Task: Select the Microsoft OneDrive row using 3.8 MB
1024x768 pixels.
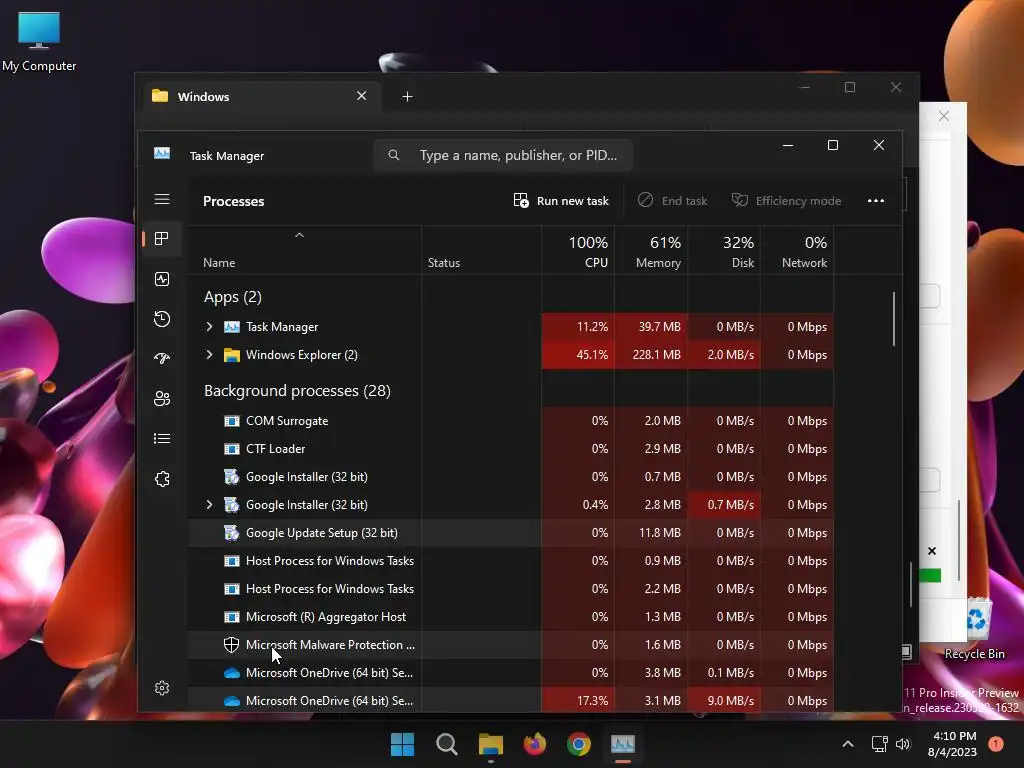Action: pos(511,673)
